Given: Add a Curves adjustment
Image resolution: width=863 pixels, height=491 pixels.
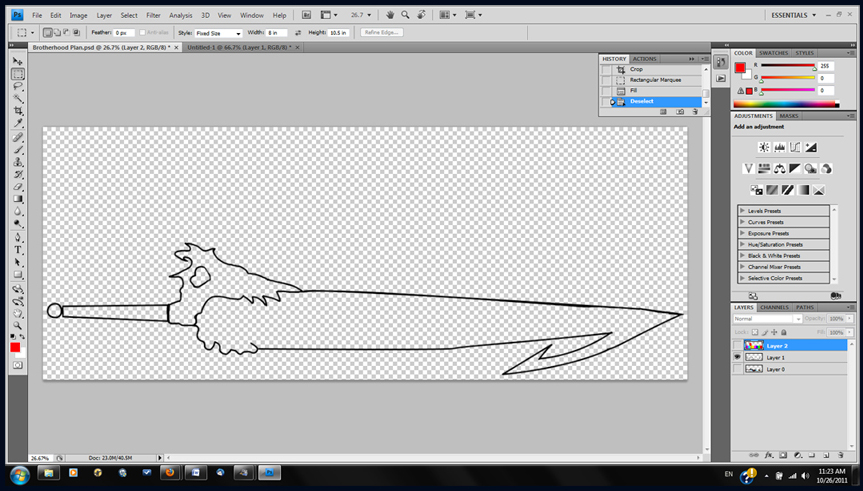Looking at the screenshot, I should pyautogui.click(x=795, y=147).
